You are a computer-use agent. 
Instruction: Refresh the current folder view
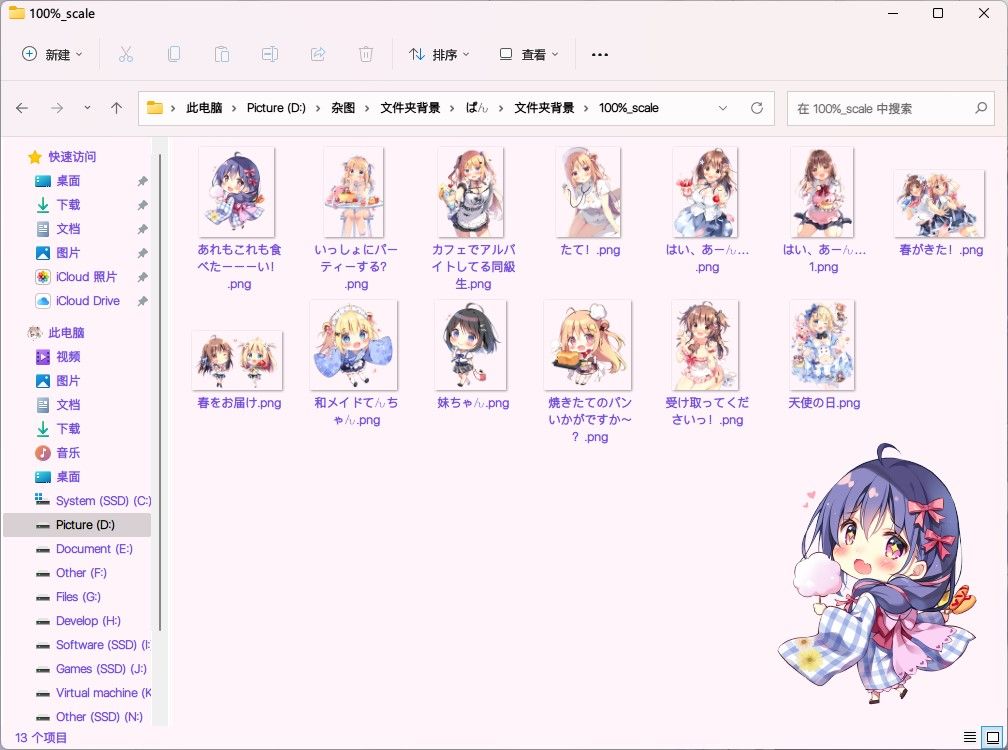coord(757,108)
